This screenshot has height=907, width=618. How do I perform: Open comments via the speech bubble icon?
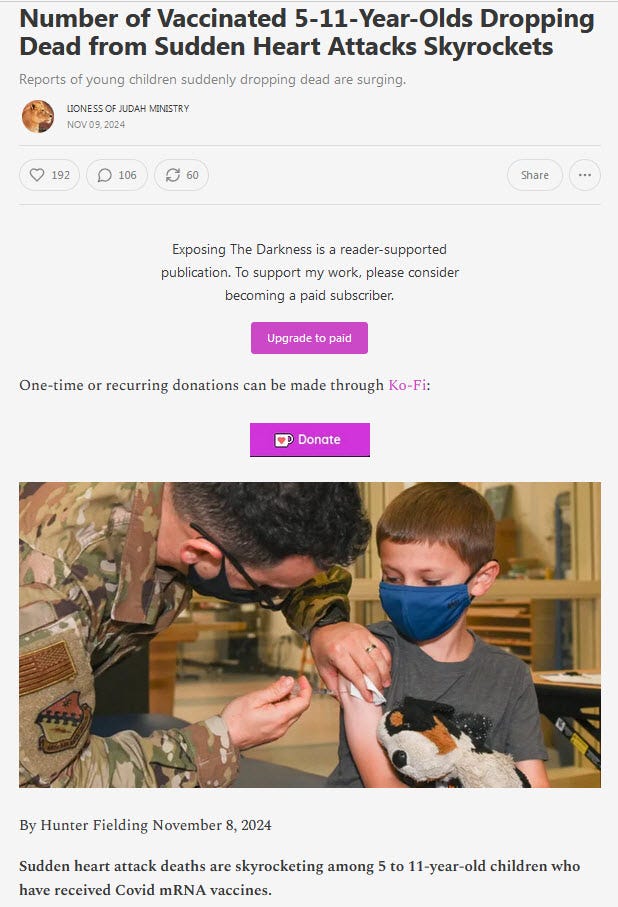point(104,175)
